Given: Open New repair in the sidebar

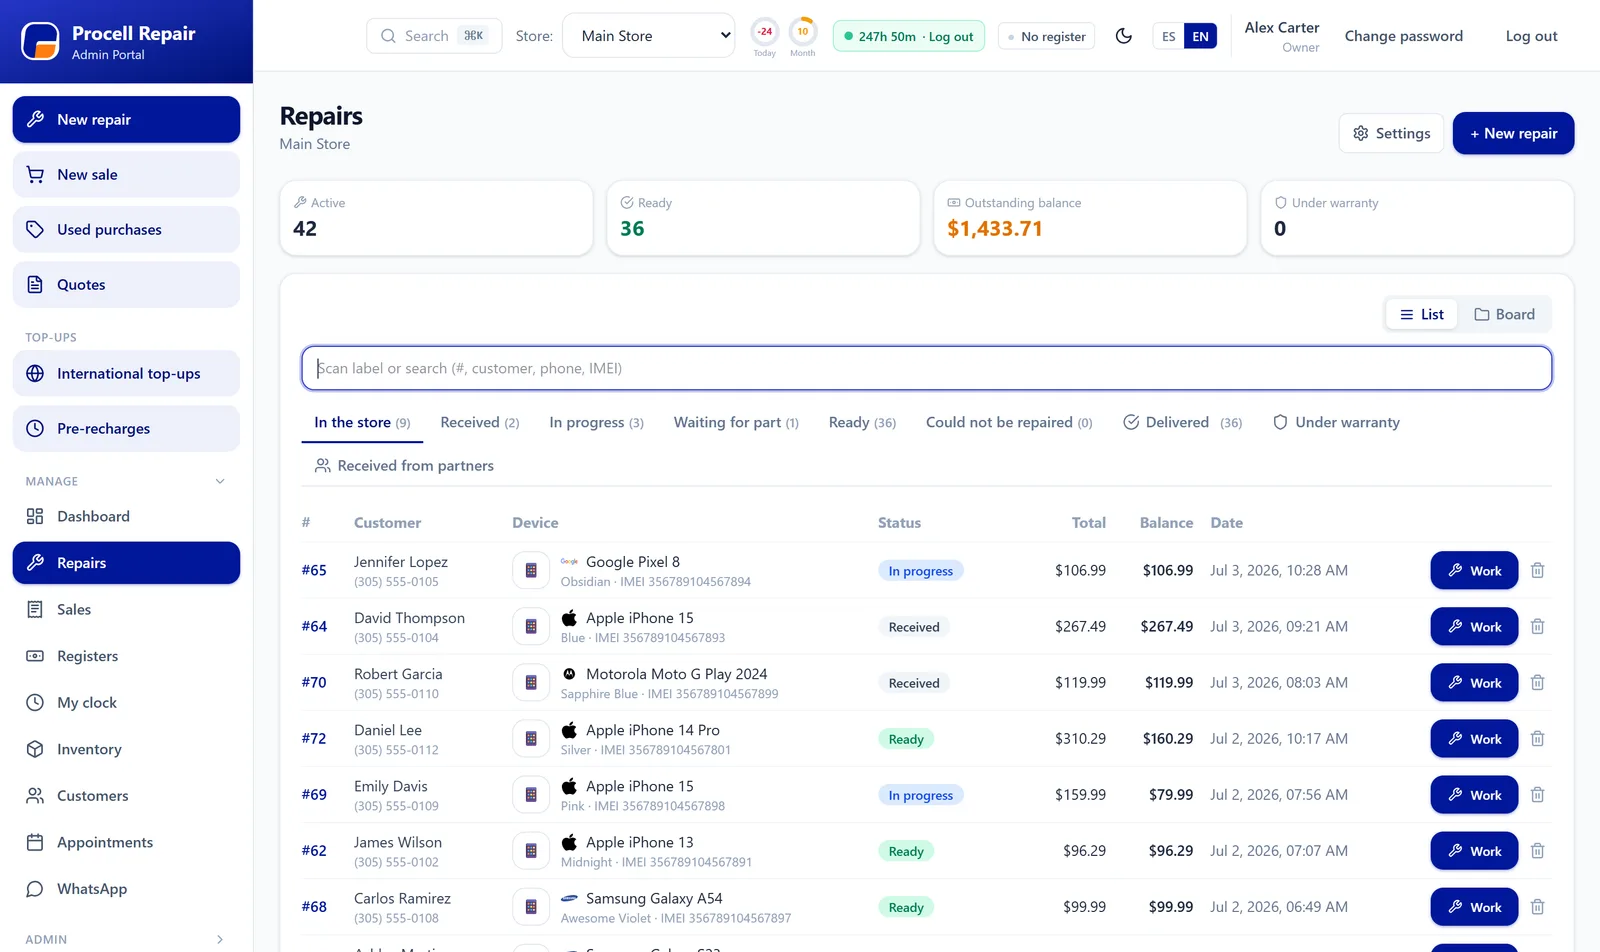Looking at the screenshot, I should pos(126,119).
